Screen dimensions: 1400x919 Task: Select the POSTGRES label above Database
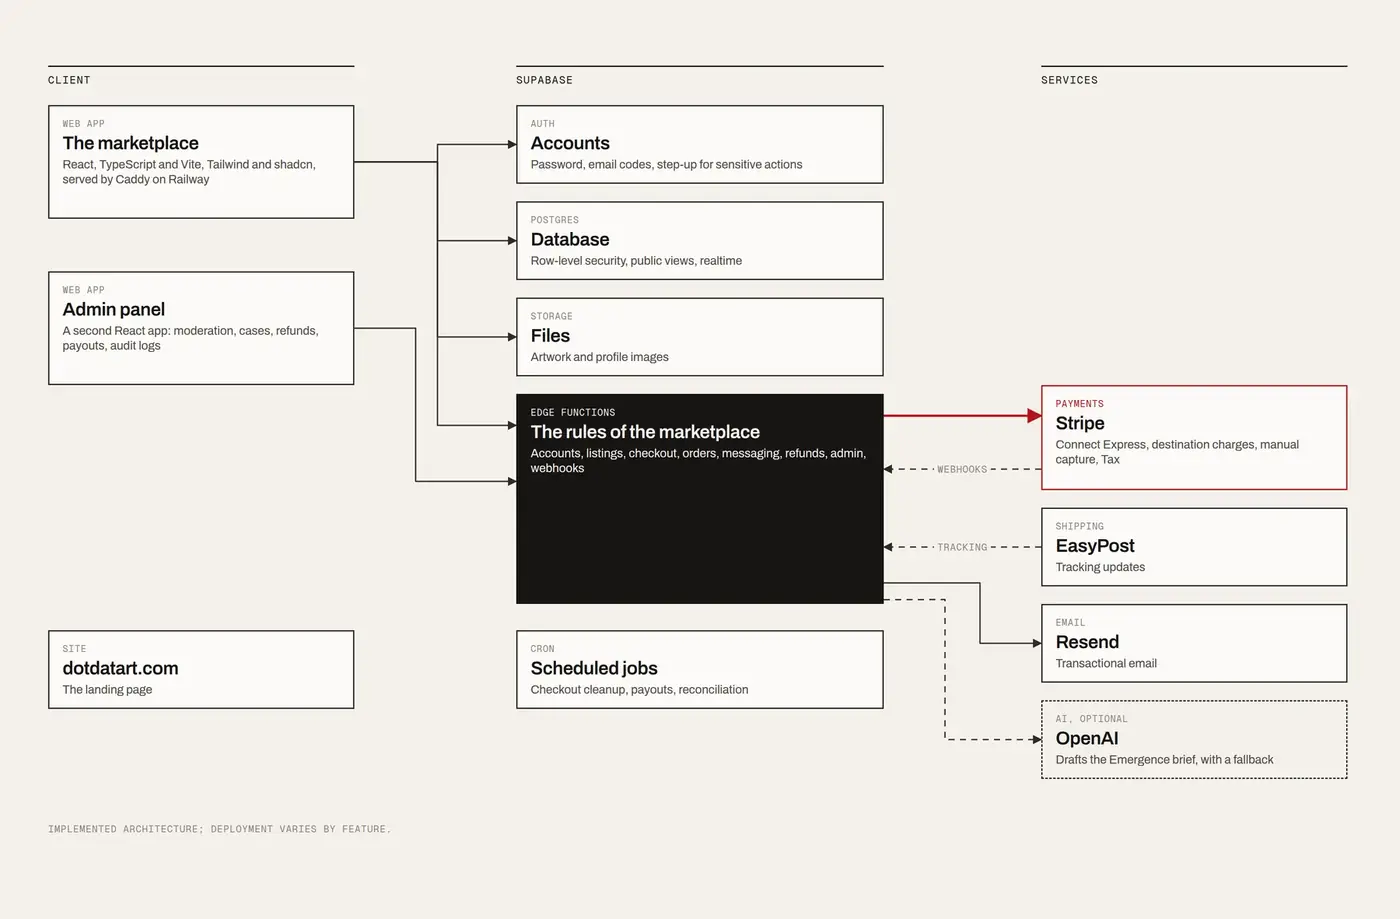click(x=554, y=220)
